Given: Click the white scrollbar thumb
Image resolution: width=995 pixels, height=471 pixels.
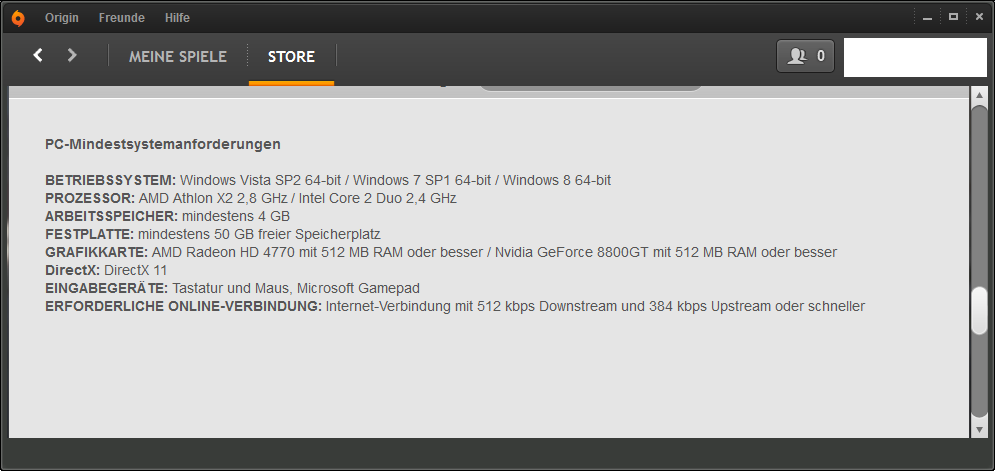Looking at the screenshot, I should point(979,311).
